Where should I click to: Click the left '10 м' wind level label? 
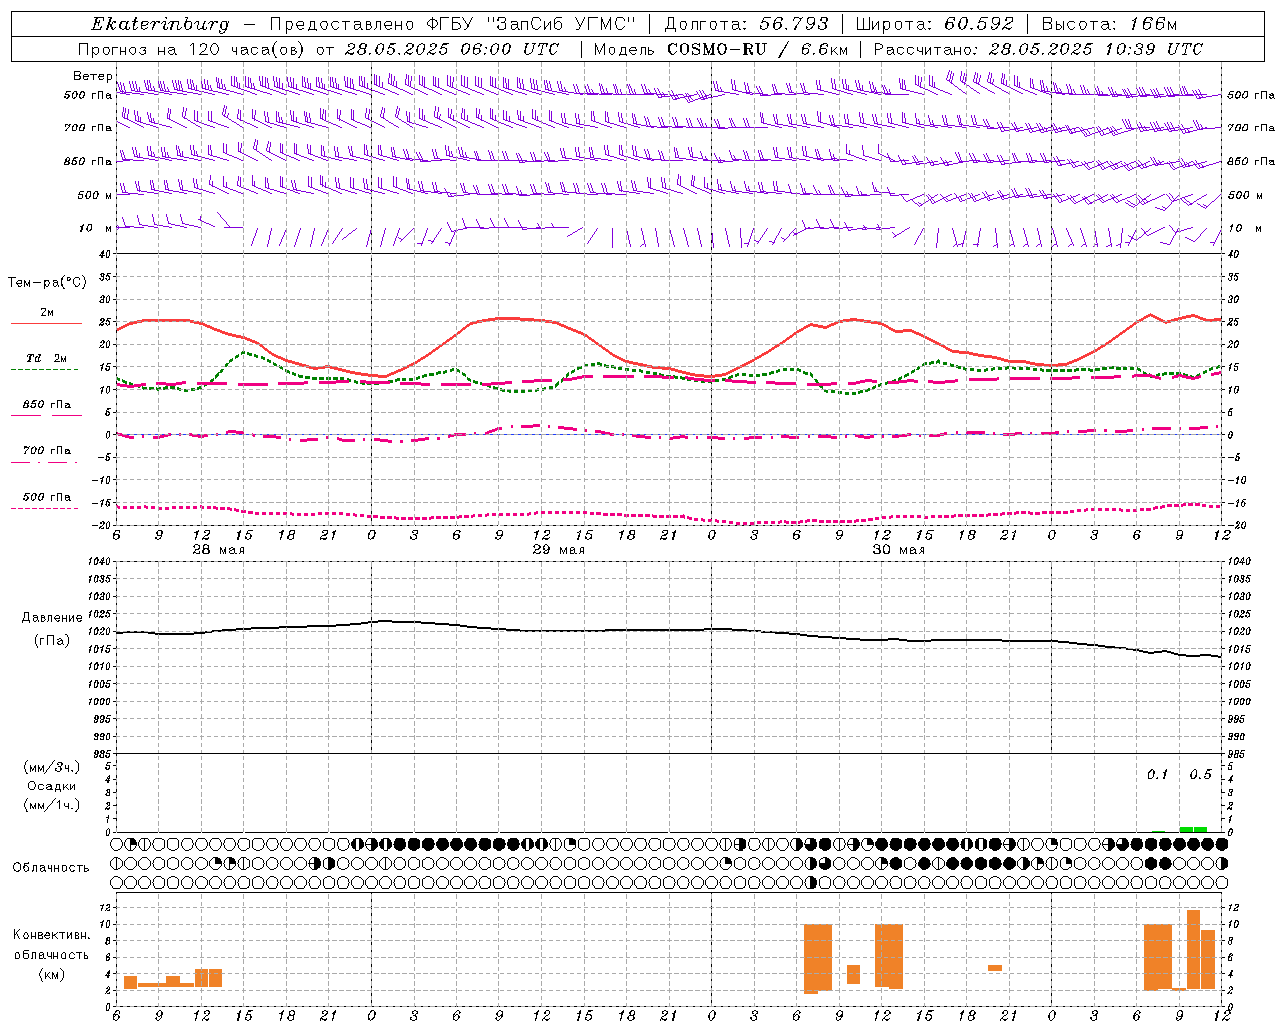coord(95,228)
